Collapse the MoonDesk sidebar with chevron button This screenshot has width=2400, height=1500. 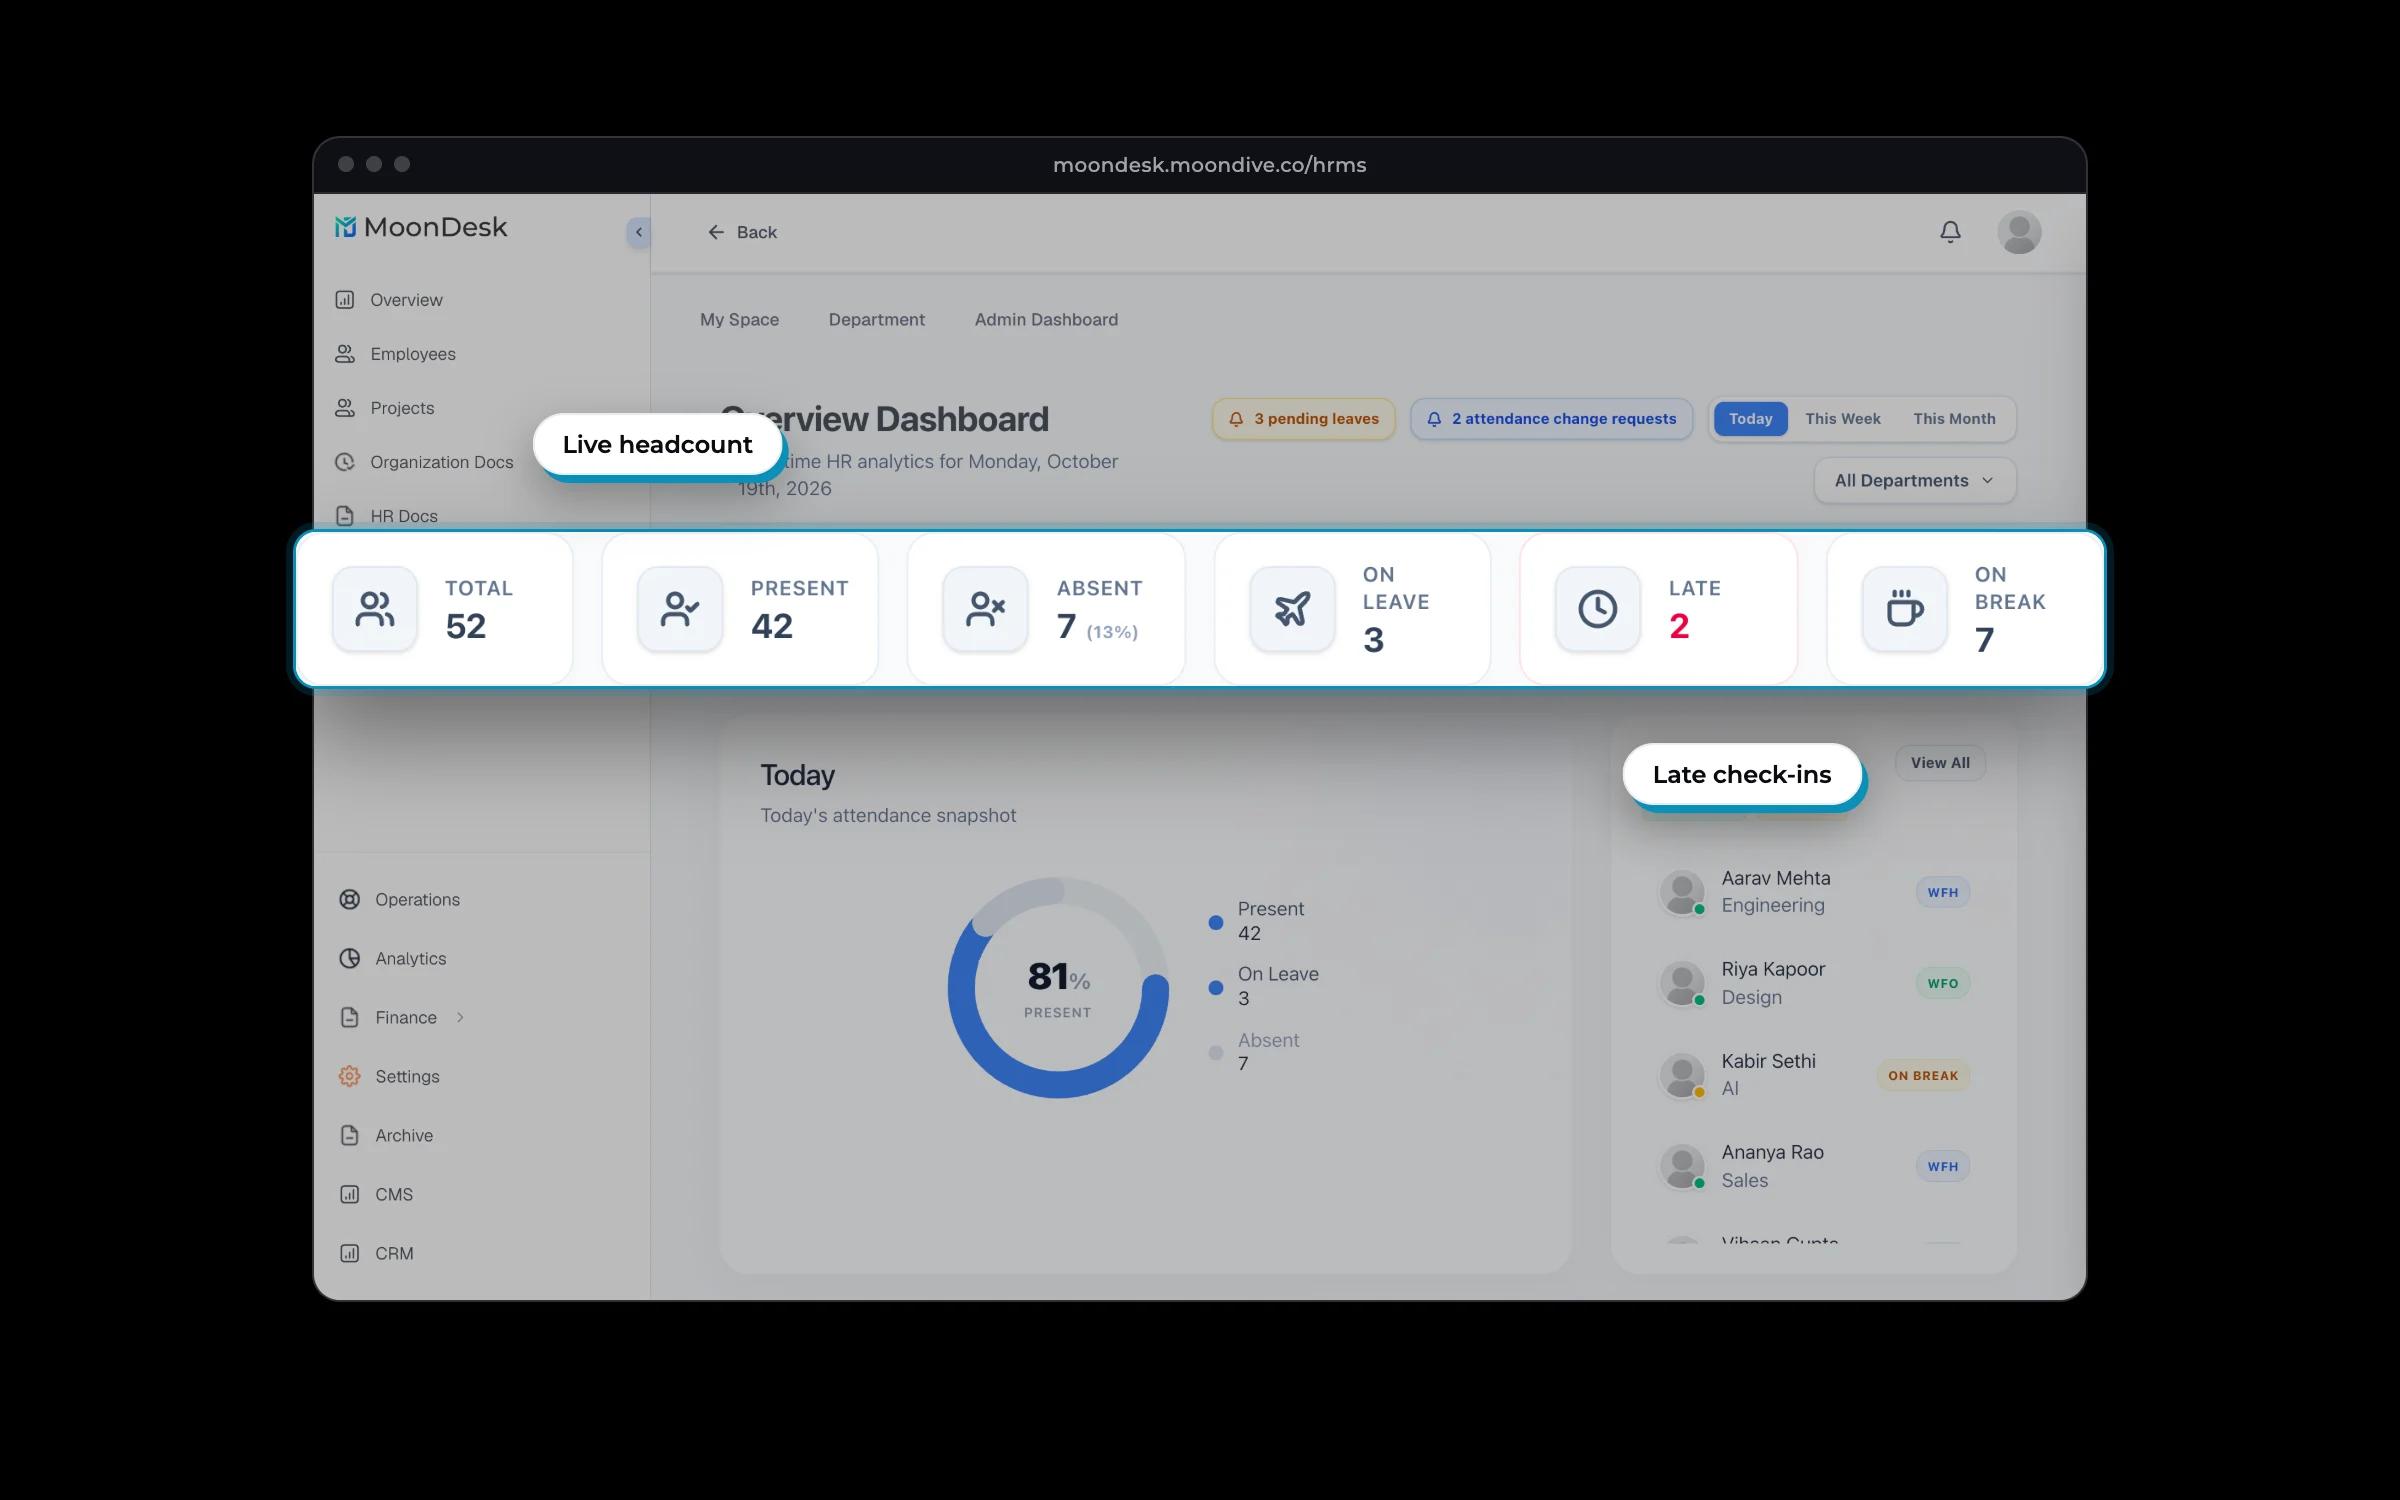(x=638, y=232)
